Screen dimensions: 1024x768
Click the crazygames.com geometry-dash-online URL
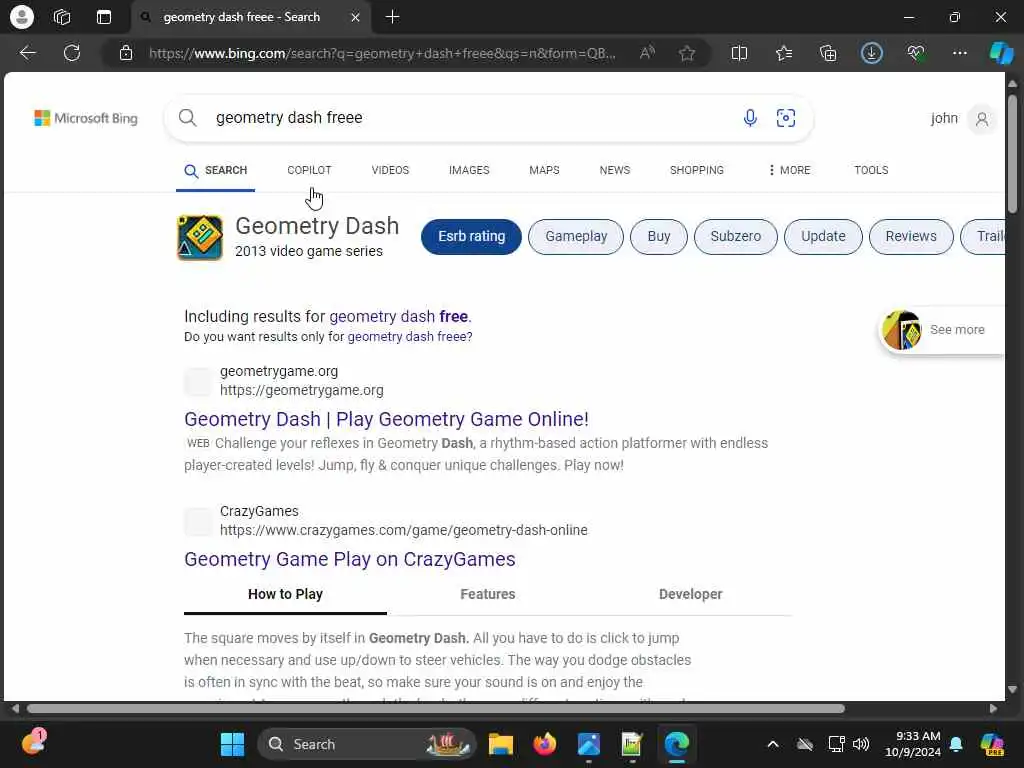(x=404, y=530)
